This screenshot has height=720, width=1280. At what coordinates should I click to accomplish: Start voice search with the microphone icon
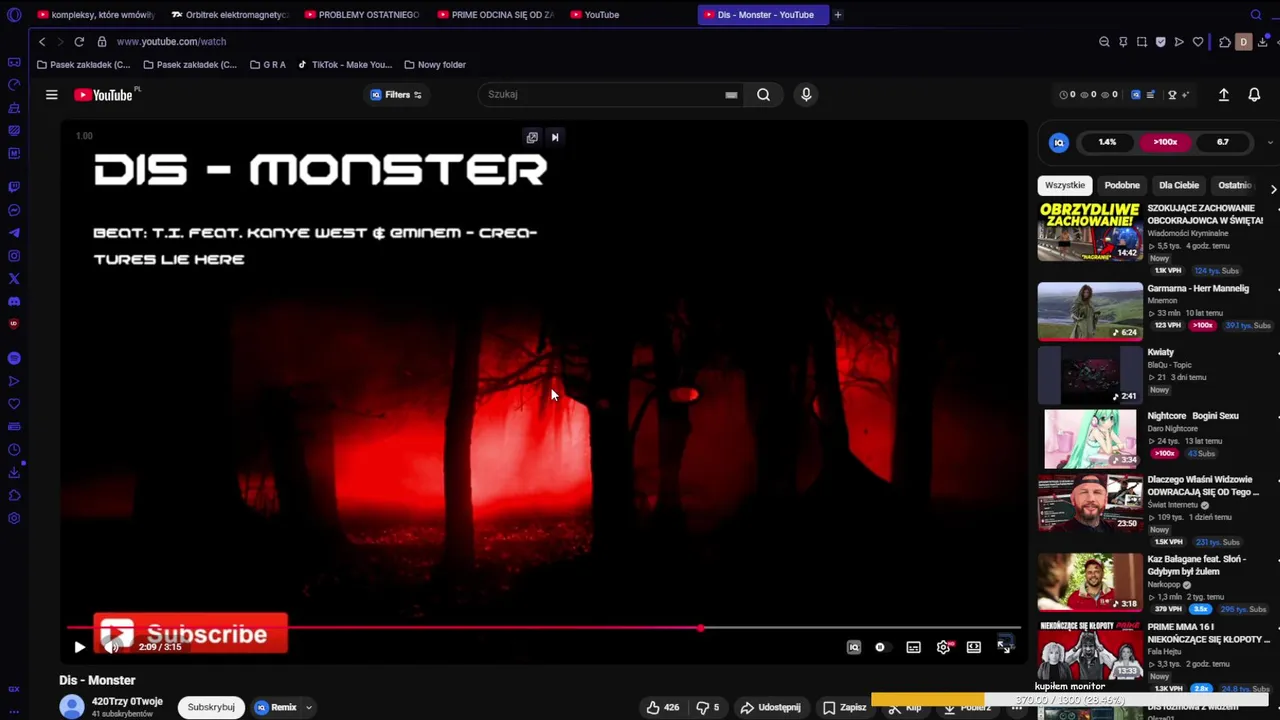pyautogui.click(x=806, y=94)
